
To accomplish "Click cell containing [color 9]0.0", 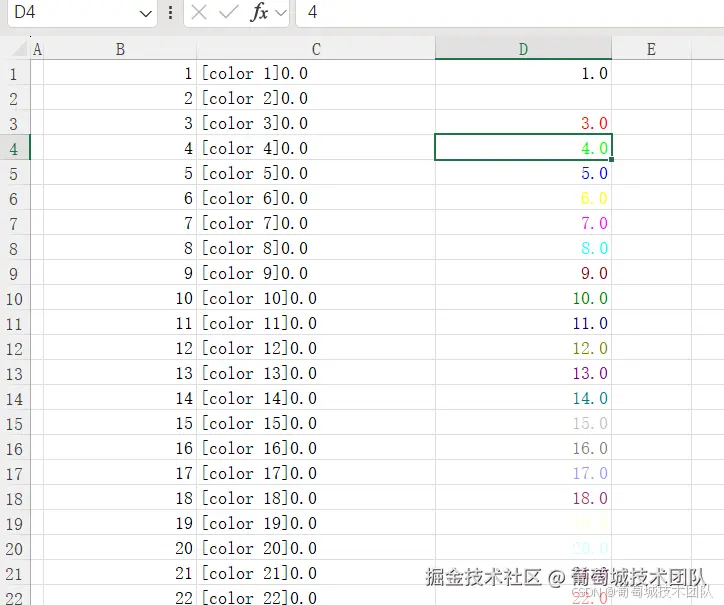I will 316,273.
